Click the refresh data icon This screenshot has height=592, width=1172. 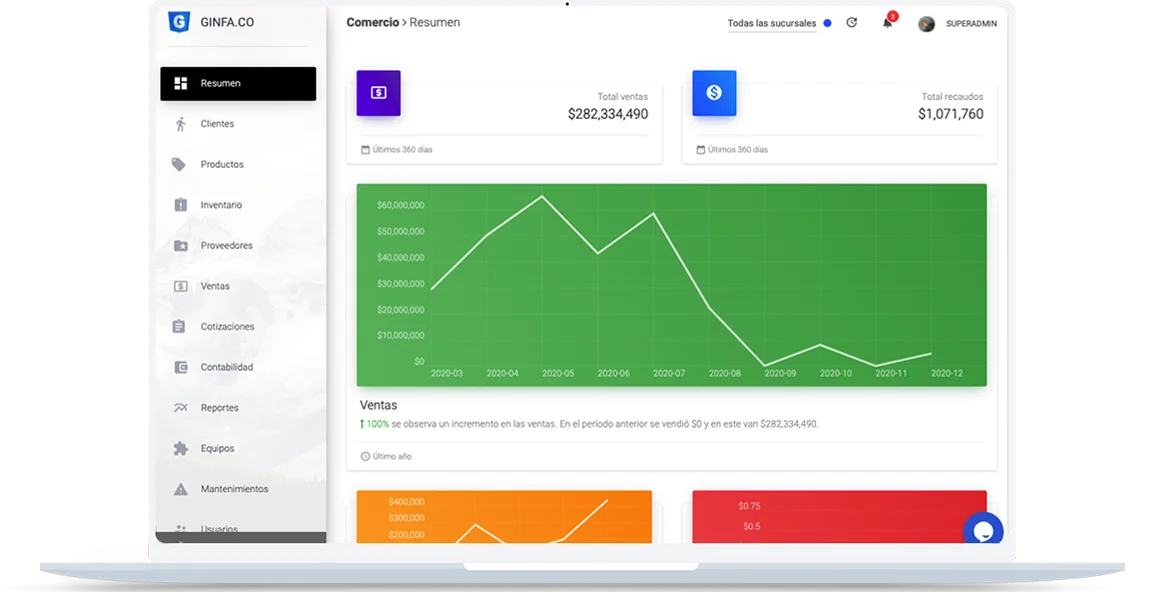coord(851,22)
